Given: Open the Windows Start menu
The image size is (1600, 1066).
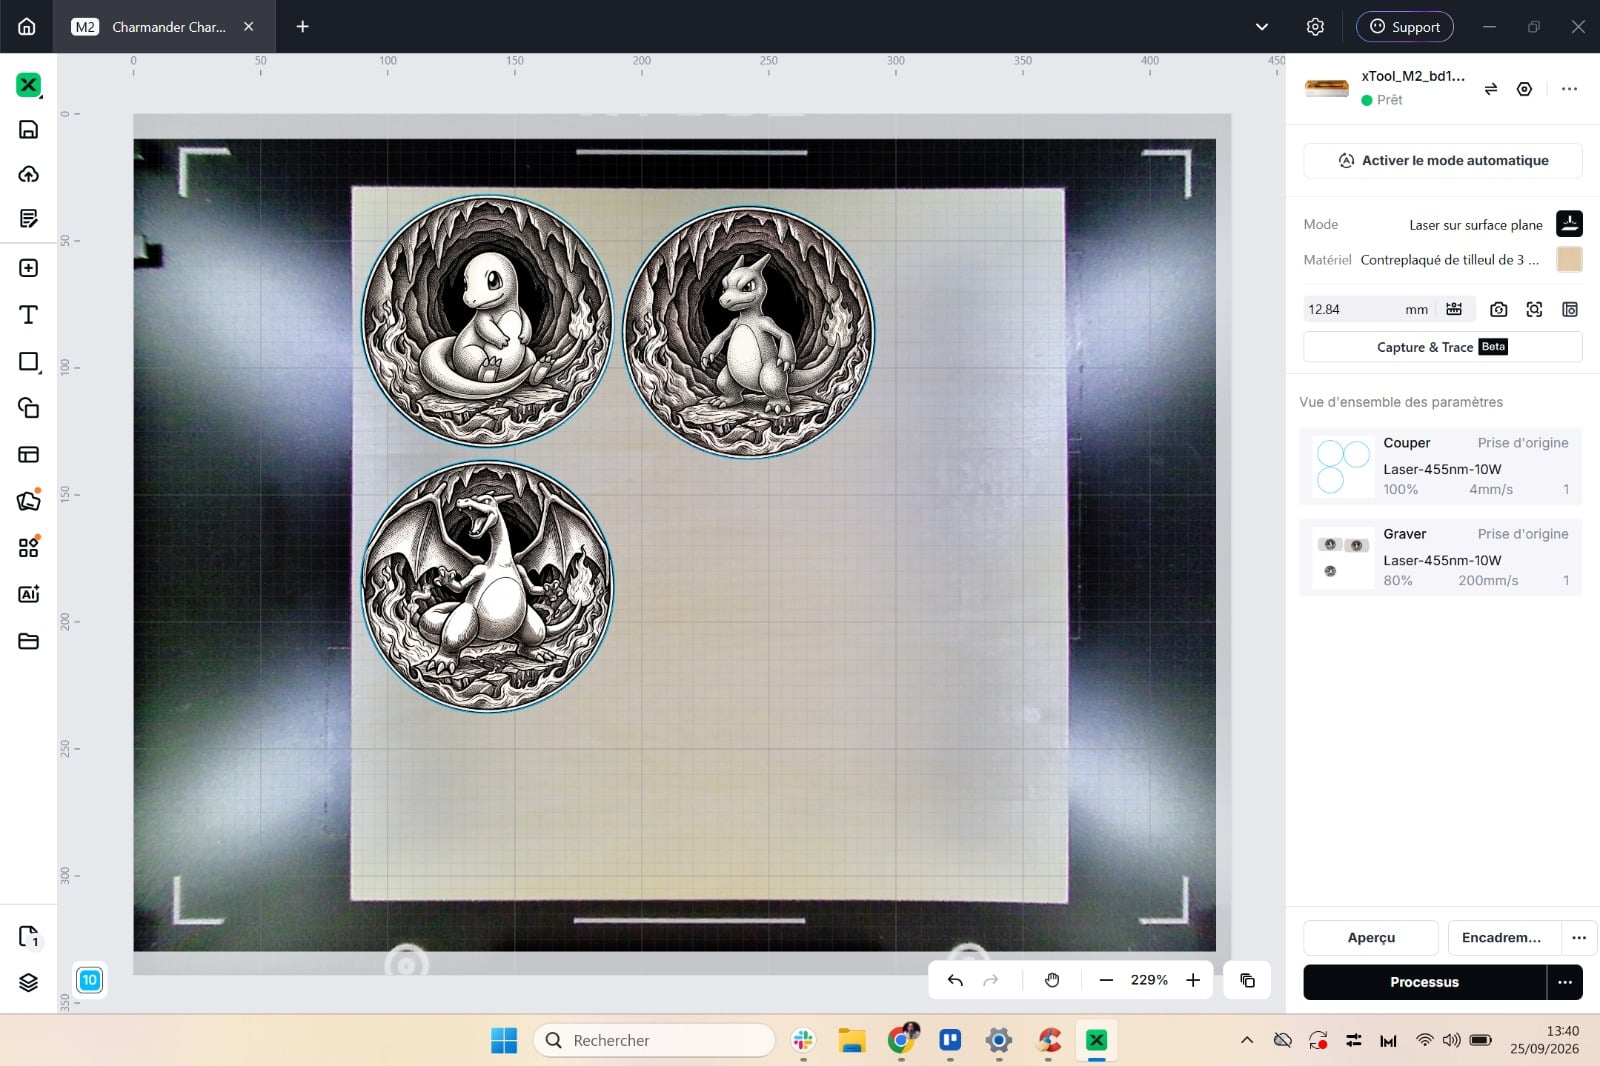Looking at the screenshot, I should tap(504, 1041).
